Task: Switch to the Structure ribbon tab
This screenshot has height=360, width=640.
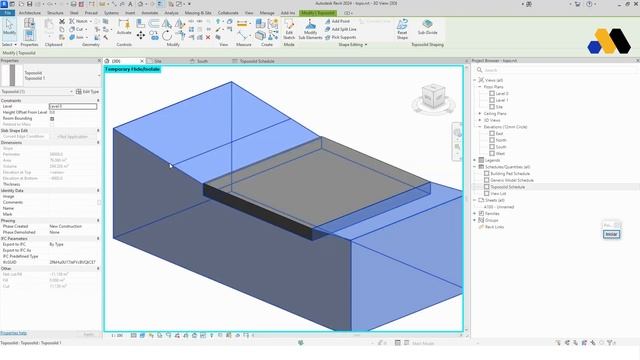Action: 55,13
